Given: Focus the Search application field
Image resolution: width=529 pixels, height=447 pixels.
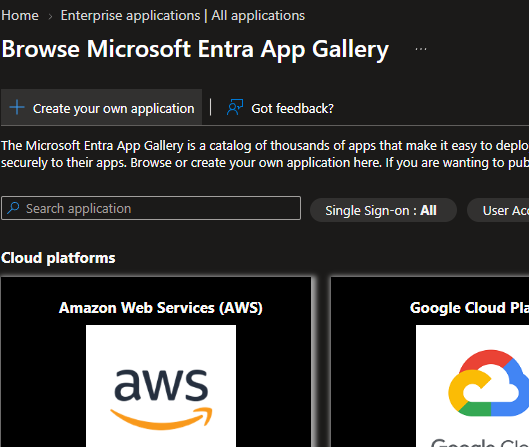Looking at the screenshot, I should pos(151,208).
